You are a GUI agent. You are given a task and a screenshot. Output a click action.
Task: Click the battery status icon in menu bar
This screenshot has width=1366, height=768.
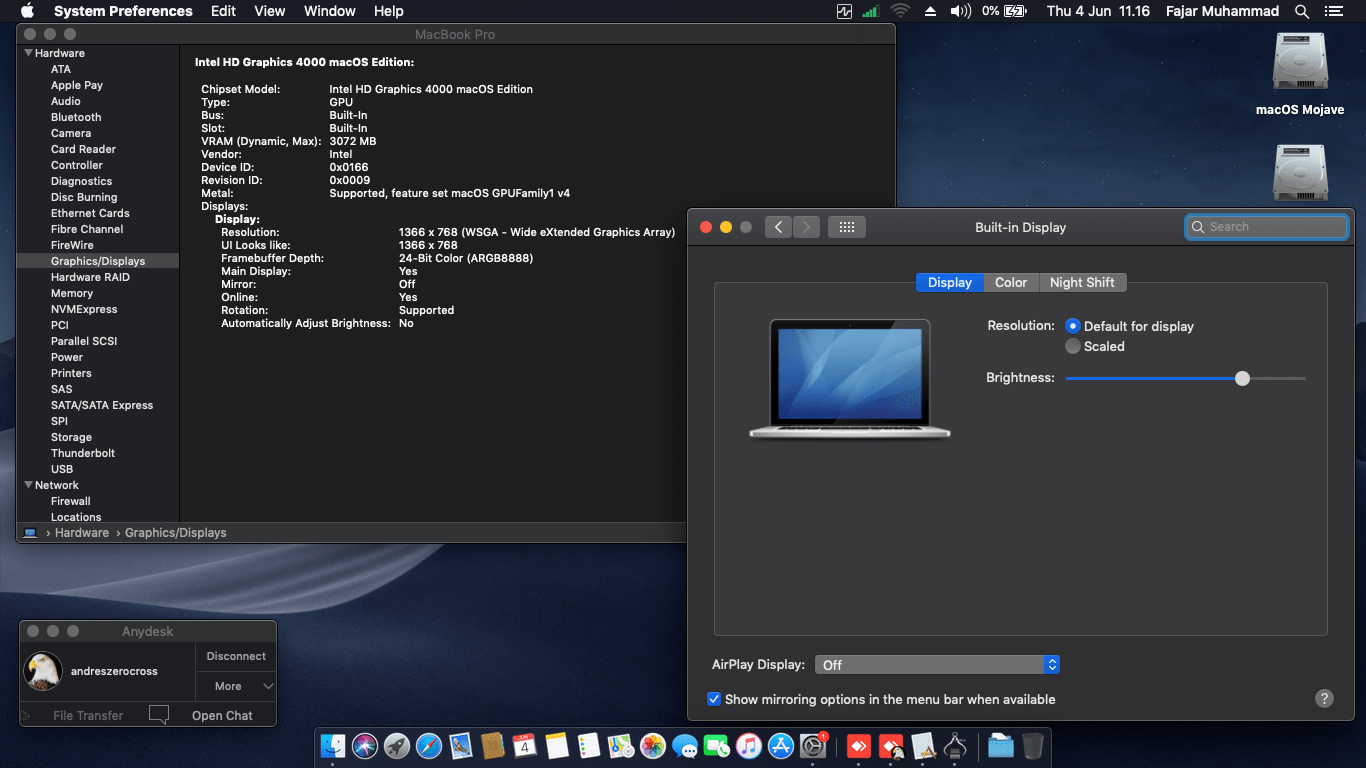click(1016, 11)
